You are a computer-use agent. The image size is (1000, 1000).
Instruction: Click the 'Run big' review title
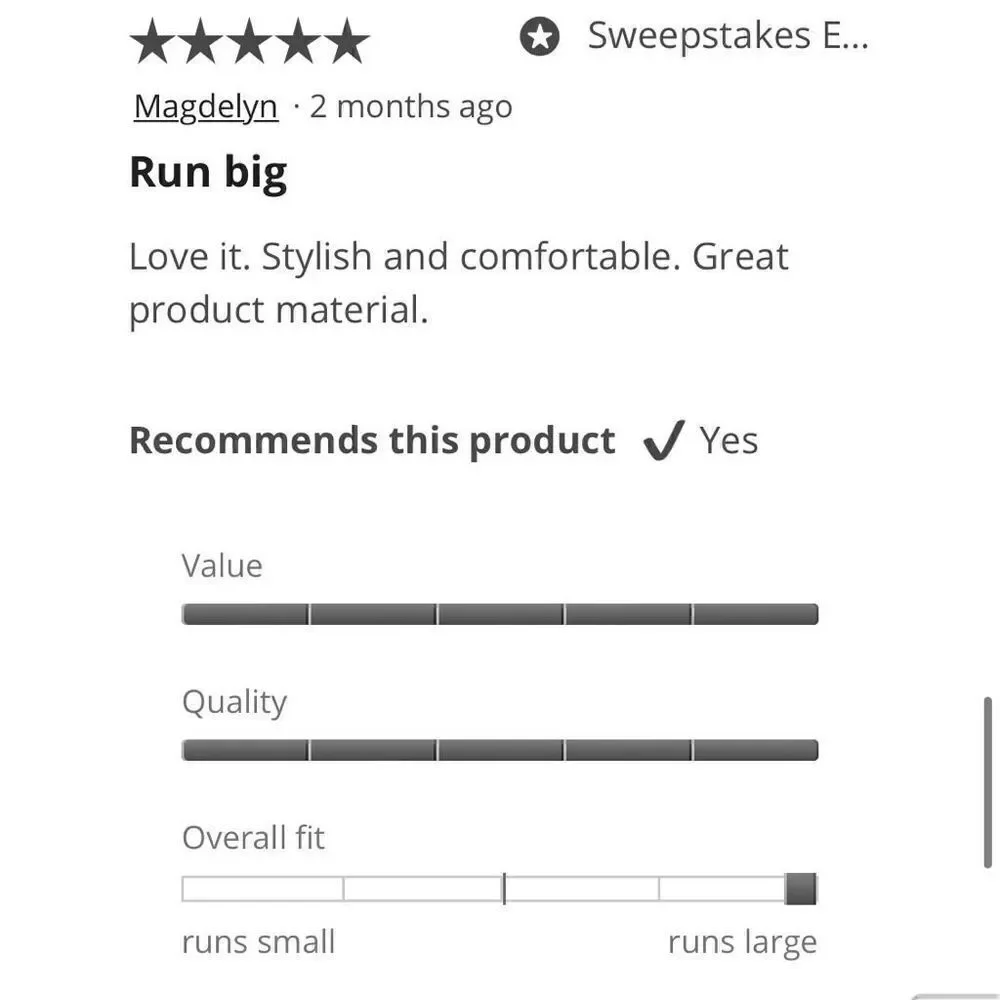209,173
